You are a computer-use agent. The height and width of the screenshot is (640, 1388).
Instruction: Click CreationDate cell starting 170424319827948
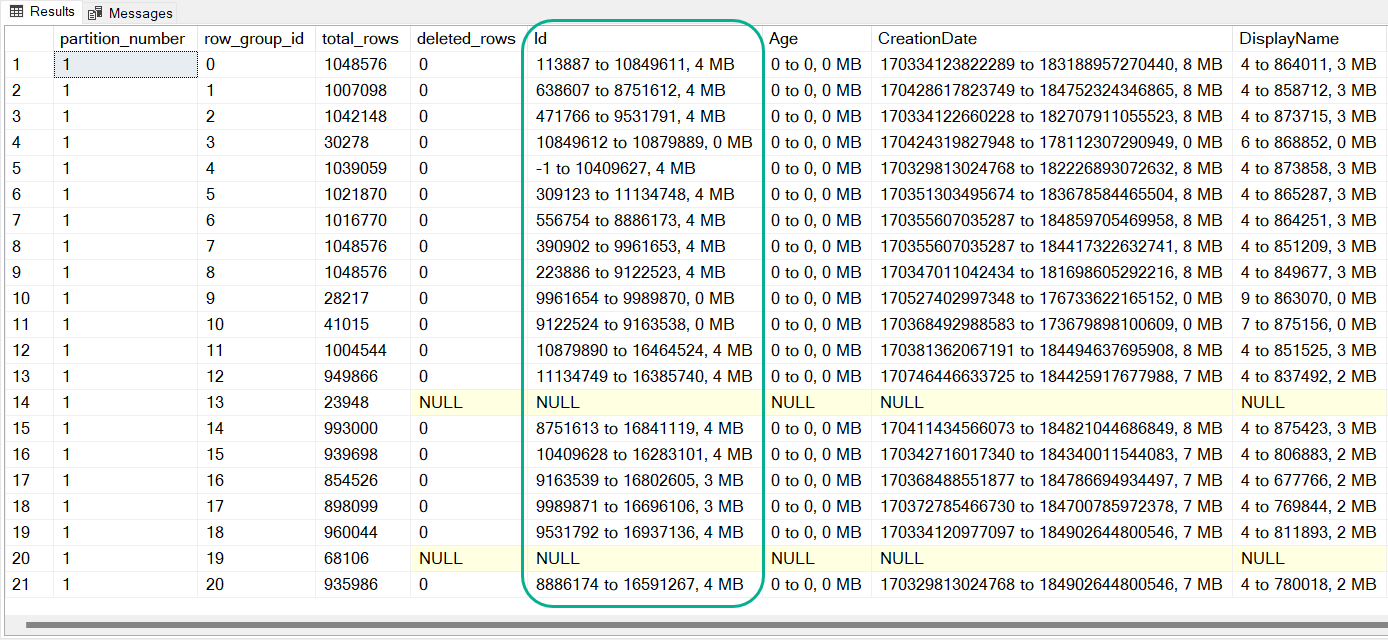pos(1052,143)
